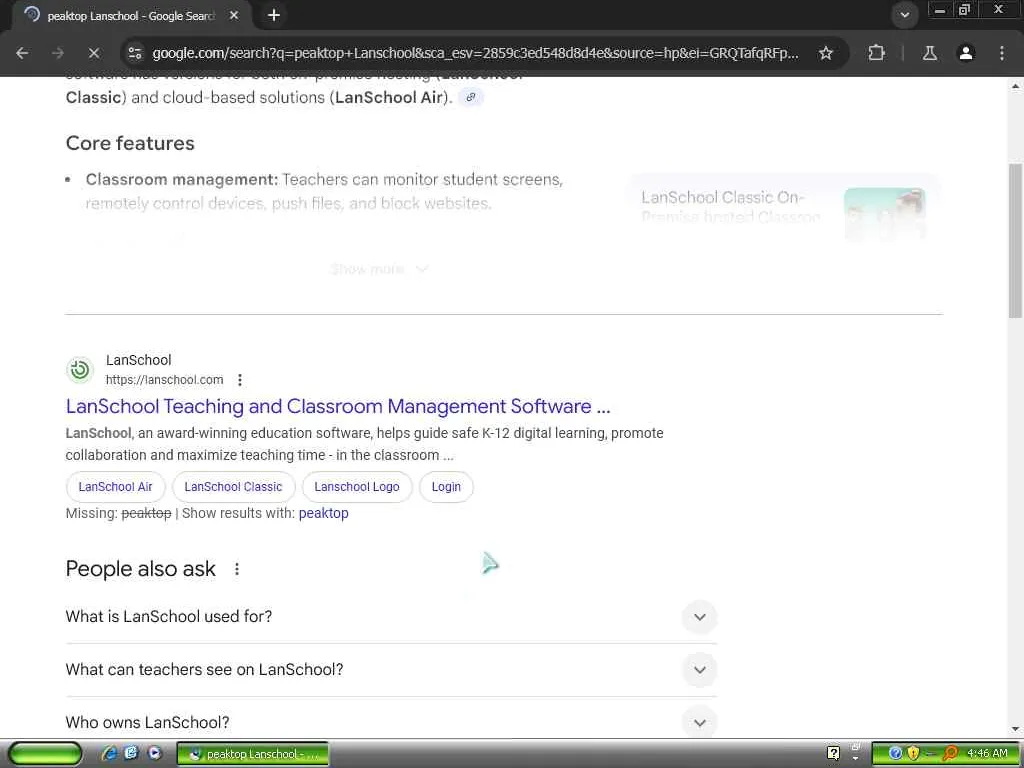
Task: Open tab search dropdown arrow
Action: coord(904,15)
